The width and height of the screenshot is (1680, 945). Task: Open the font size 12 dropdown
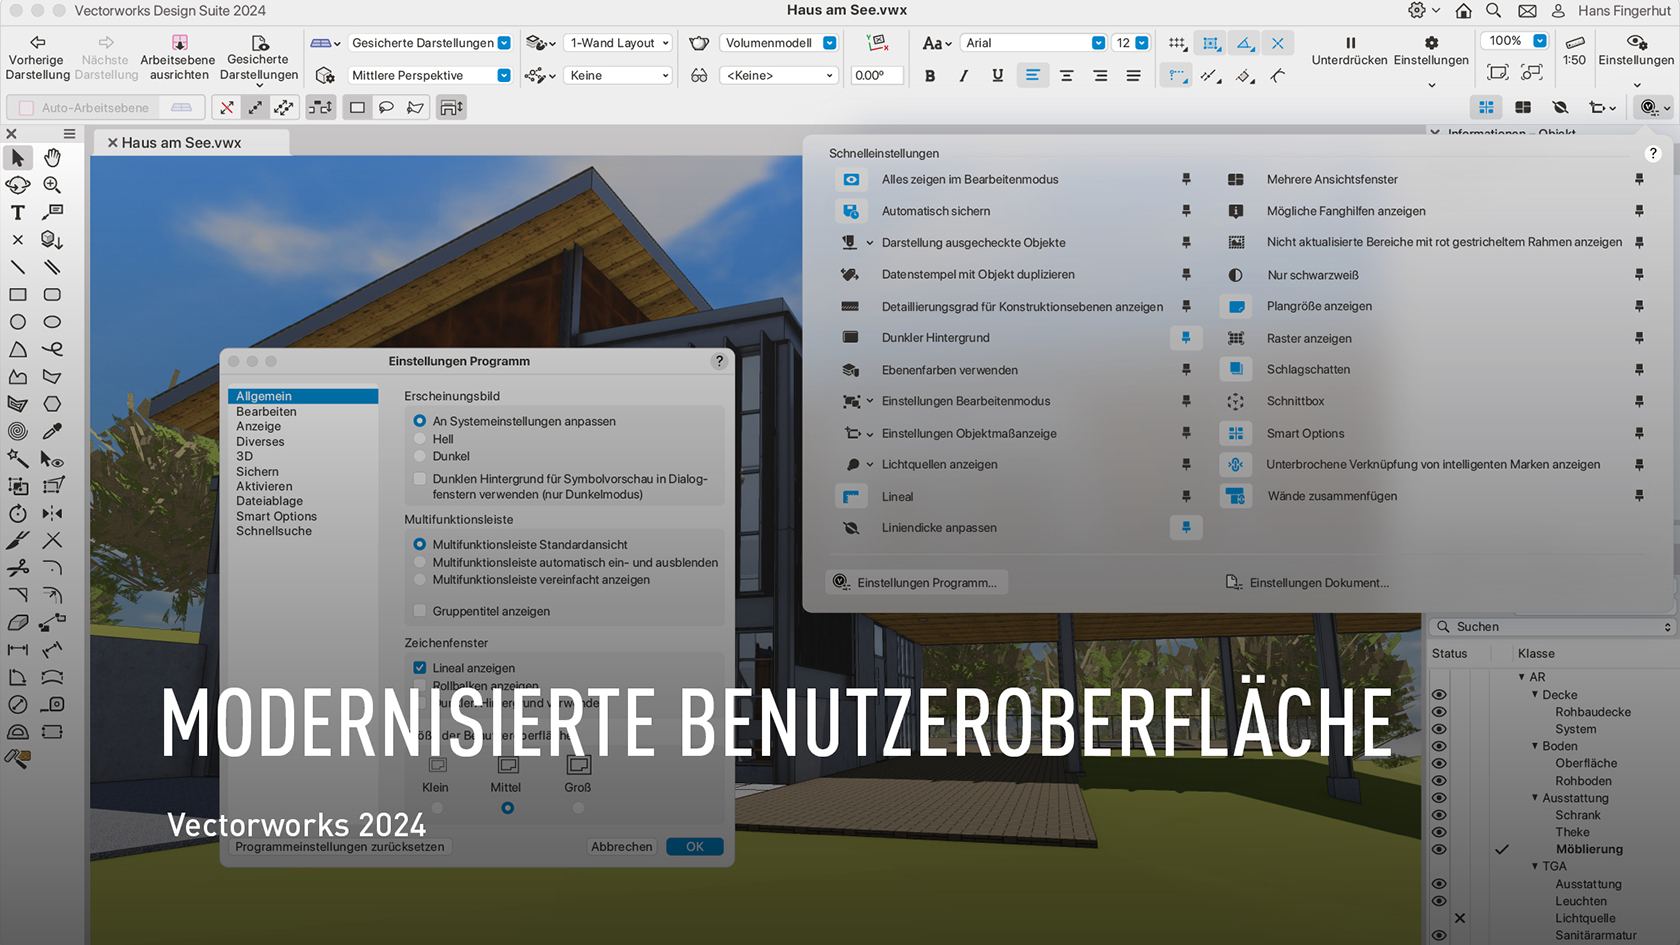coord(1131,43)
